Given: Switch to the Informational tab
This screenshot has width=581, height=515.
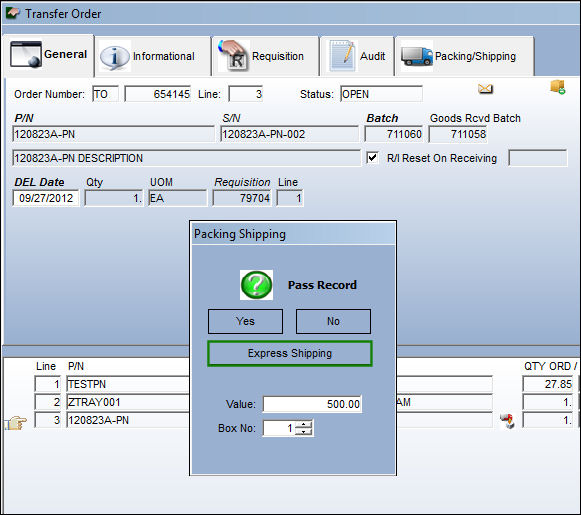Looking at the screenshot, I should pos(153,56).
